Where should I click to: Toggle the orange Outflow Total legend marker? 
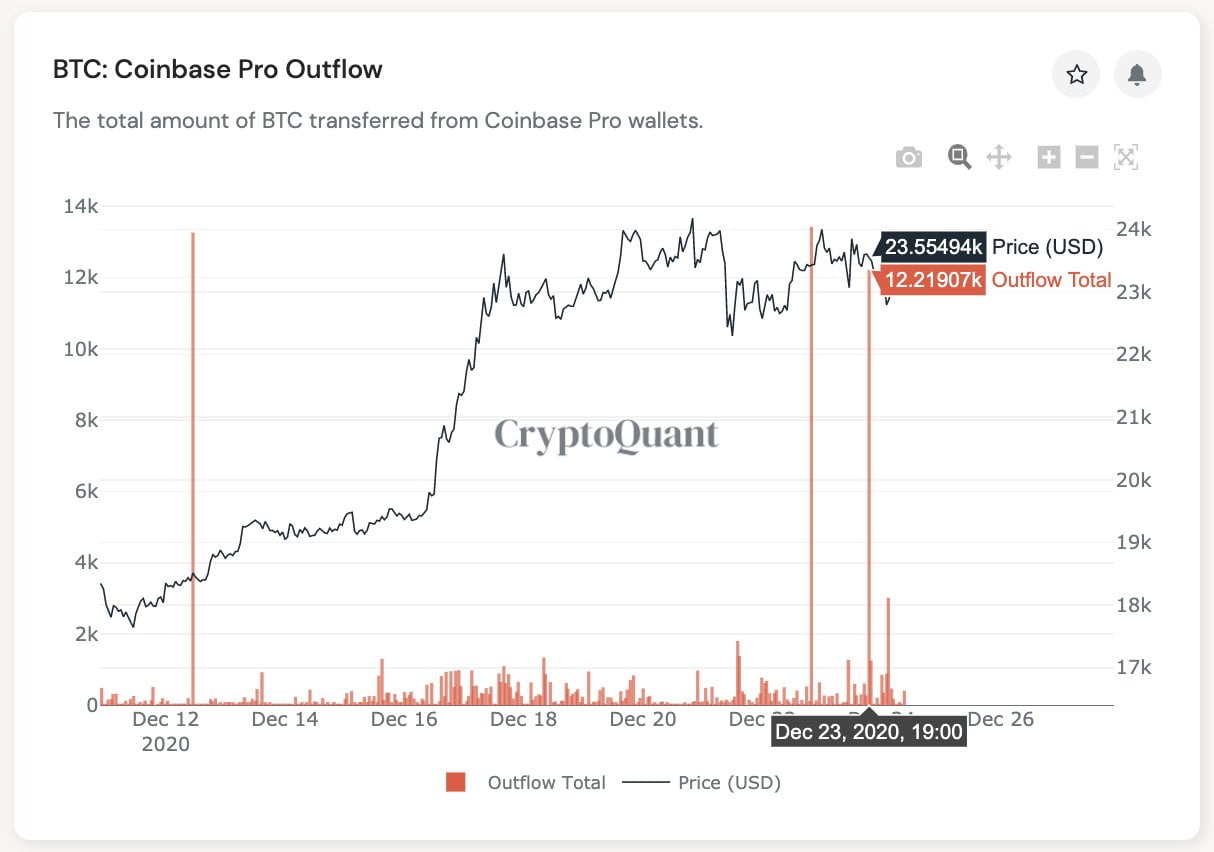click(456, 783)
